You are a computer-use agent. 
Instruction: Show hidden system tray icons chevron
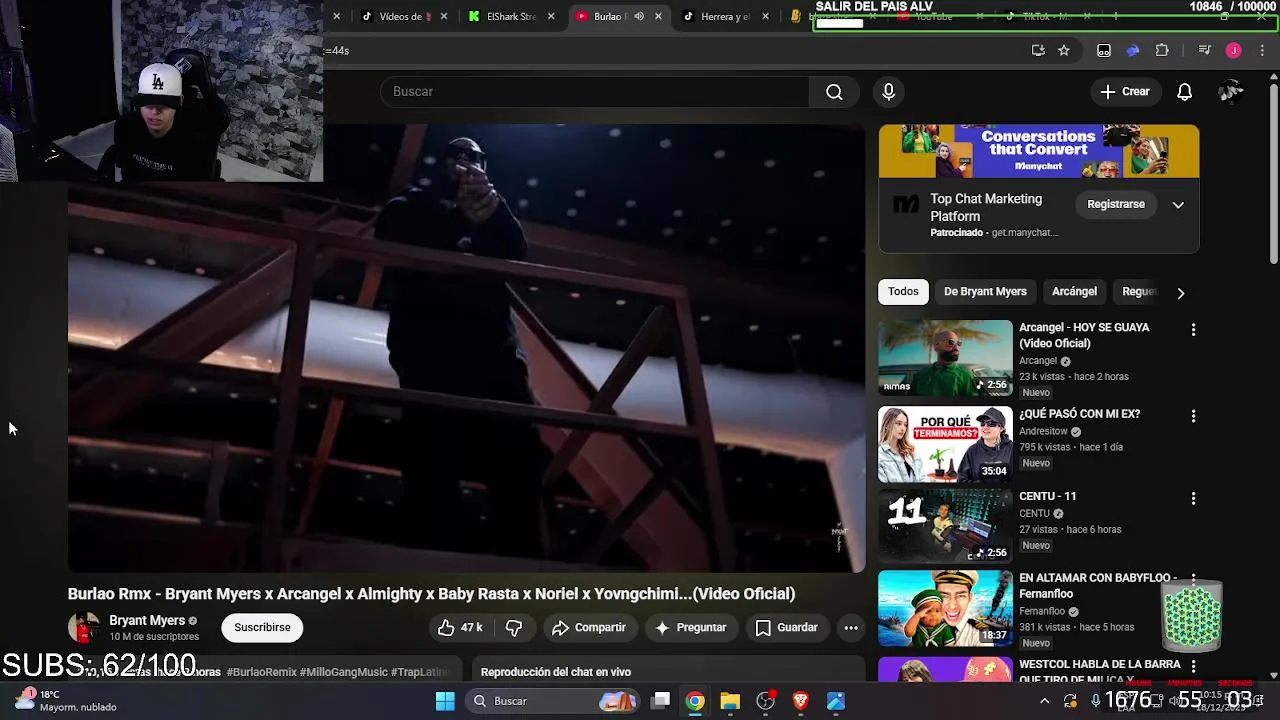tap(1044, 702)
